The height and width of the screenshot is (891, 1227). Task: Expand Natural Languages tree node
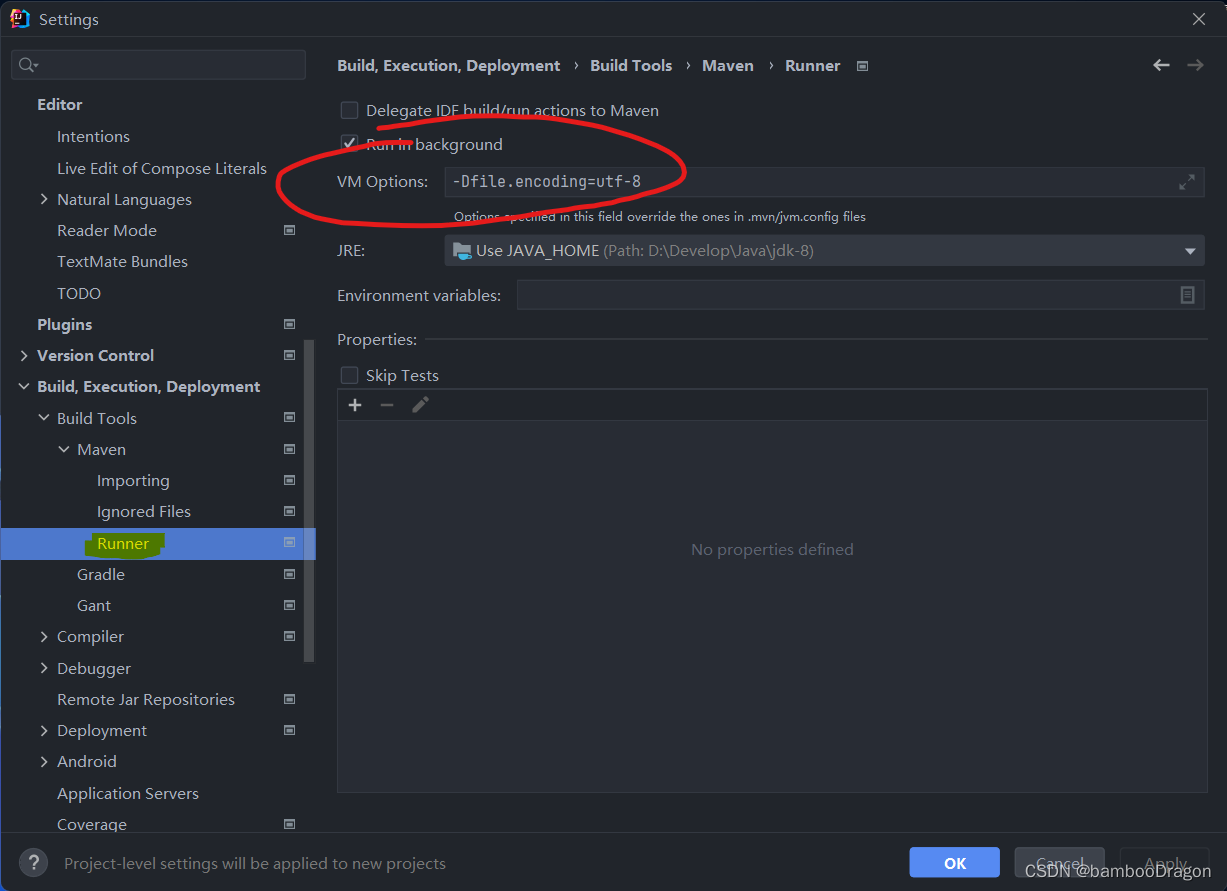[43, 199]
